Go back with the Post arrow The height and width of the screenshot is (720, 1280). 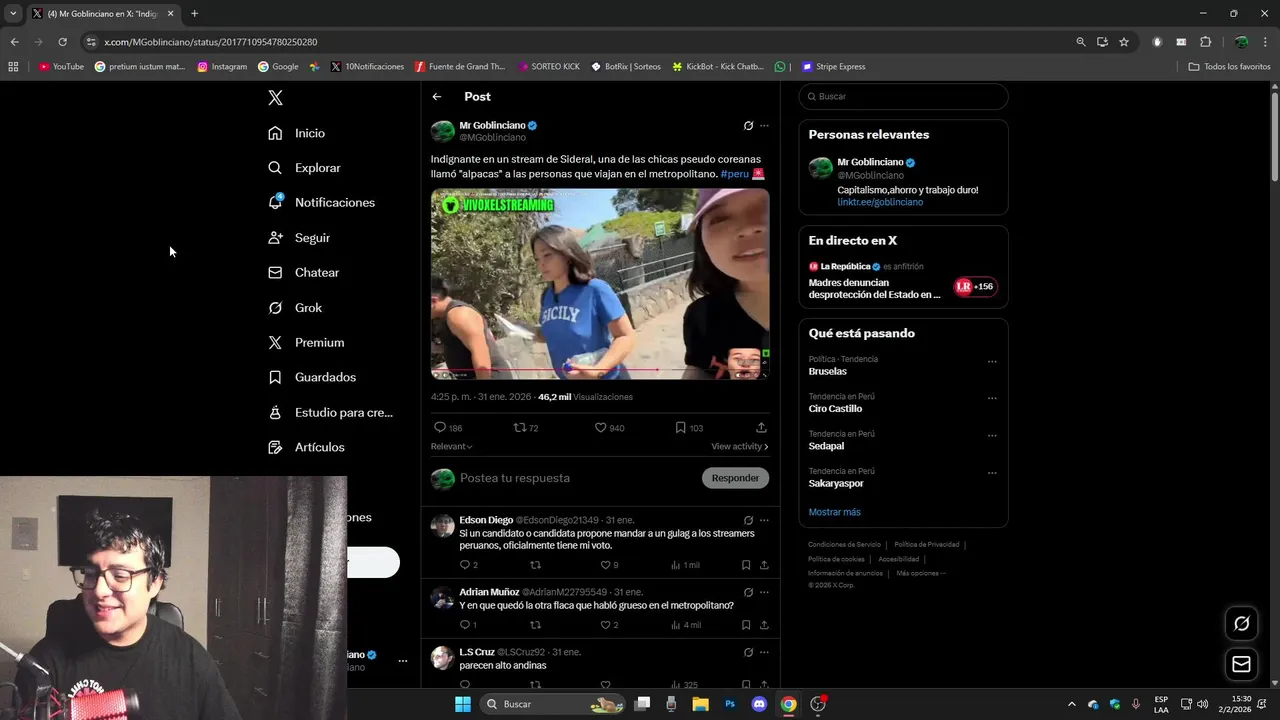[437, 97]
